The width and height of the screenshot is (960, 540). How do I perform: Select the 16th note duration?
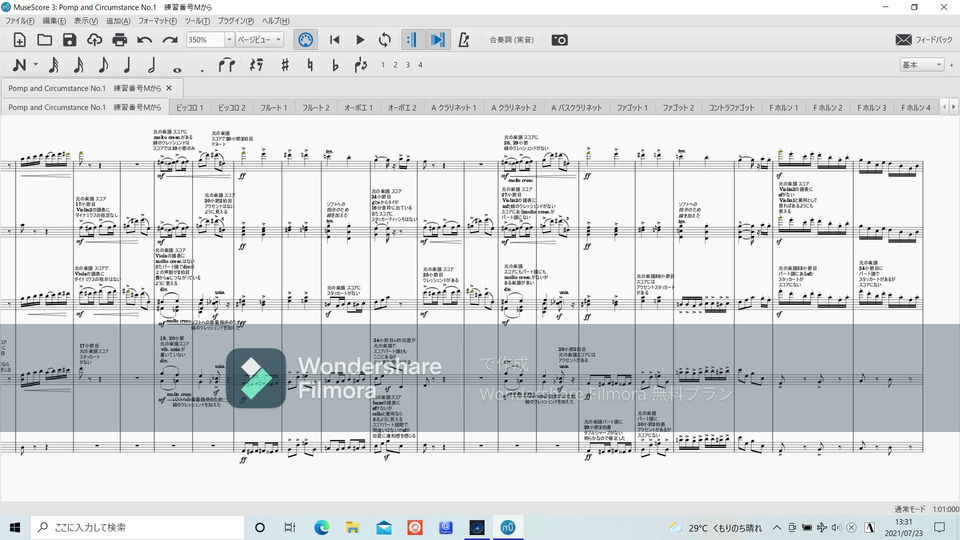(78, 65)
